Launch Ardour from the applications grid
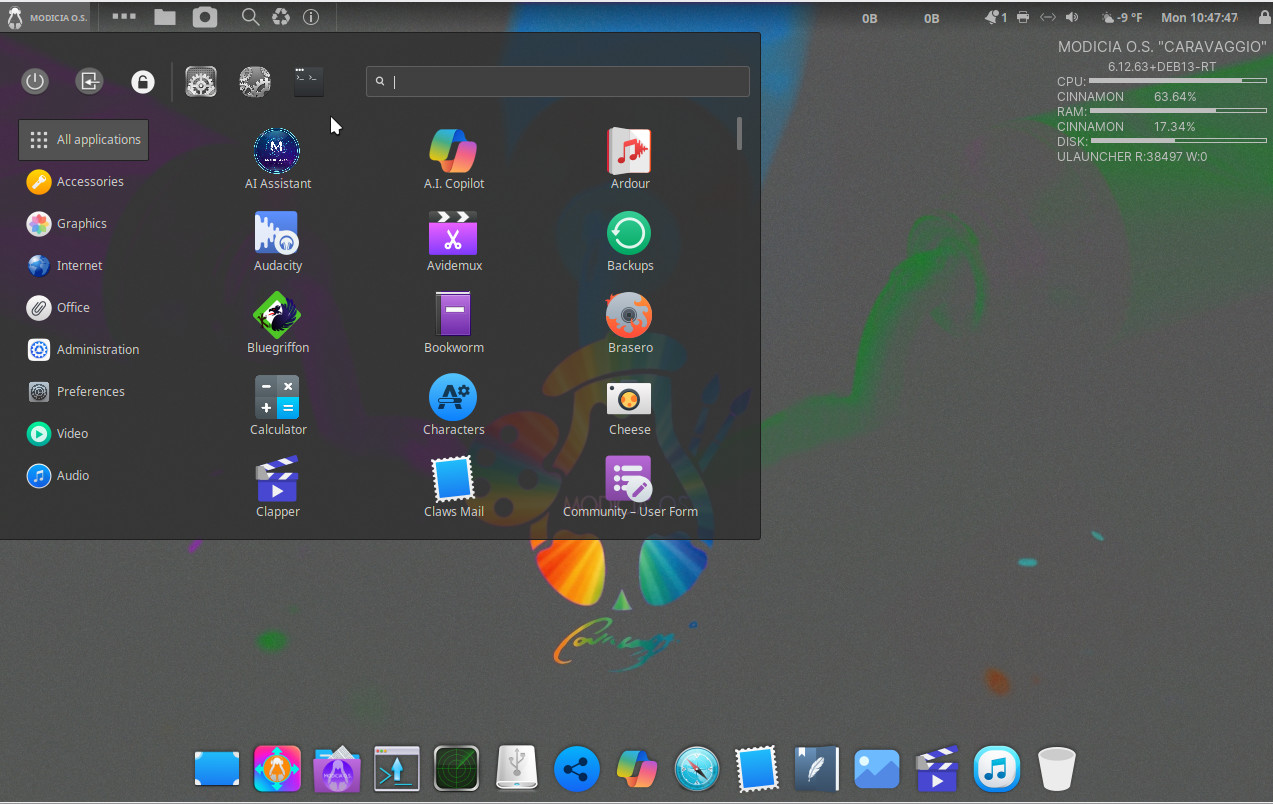This screenshot has width=1273, height=804. point(630,159)
